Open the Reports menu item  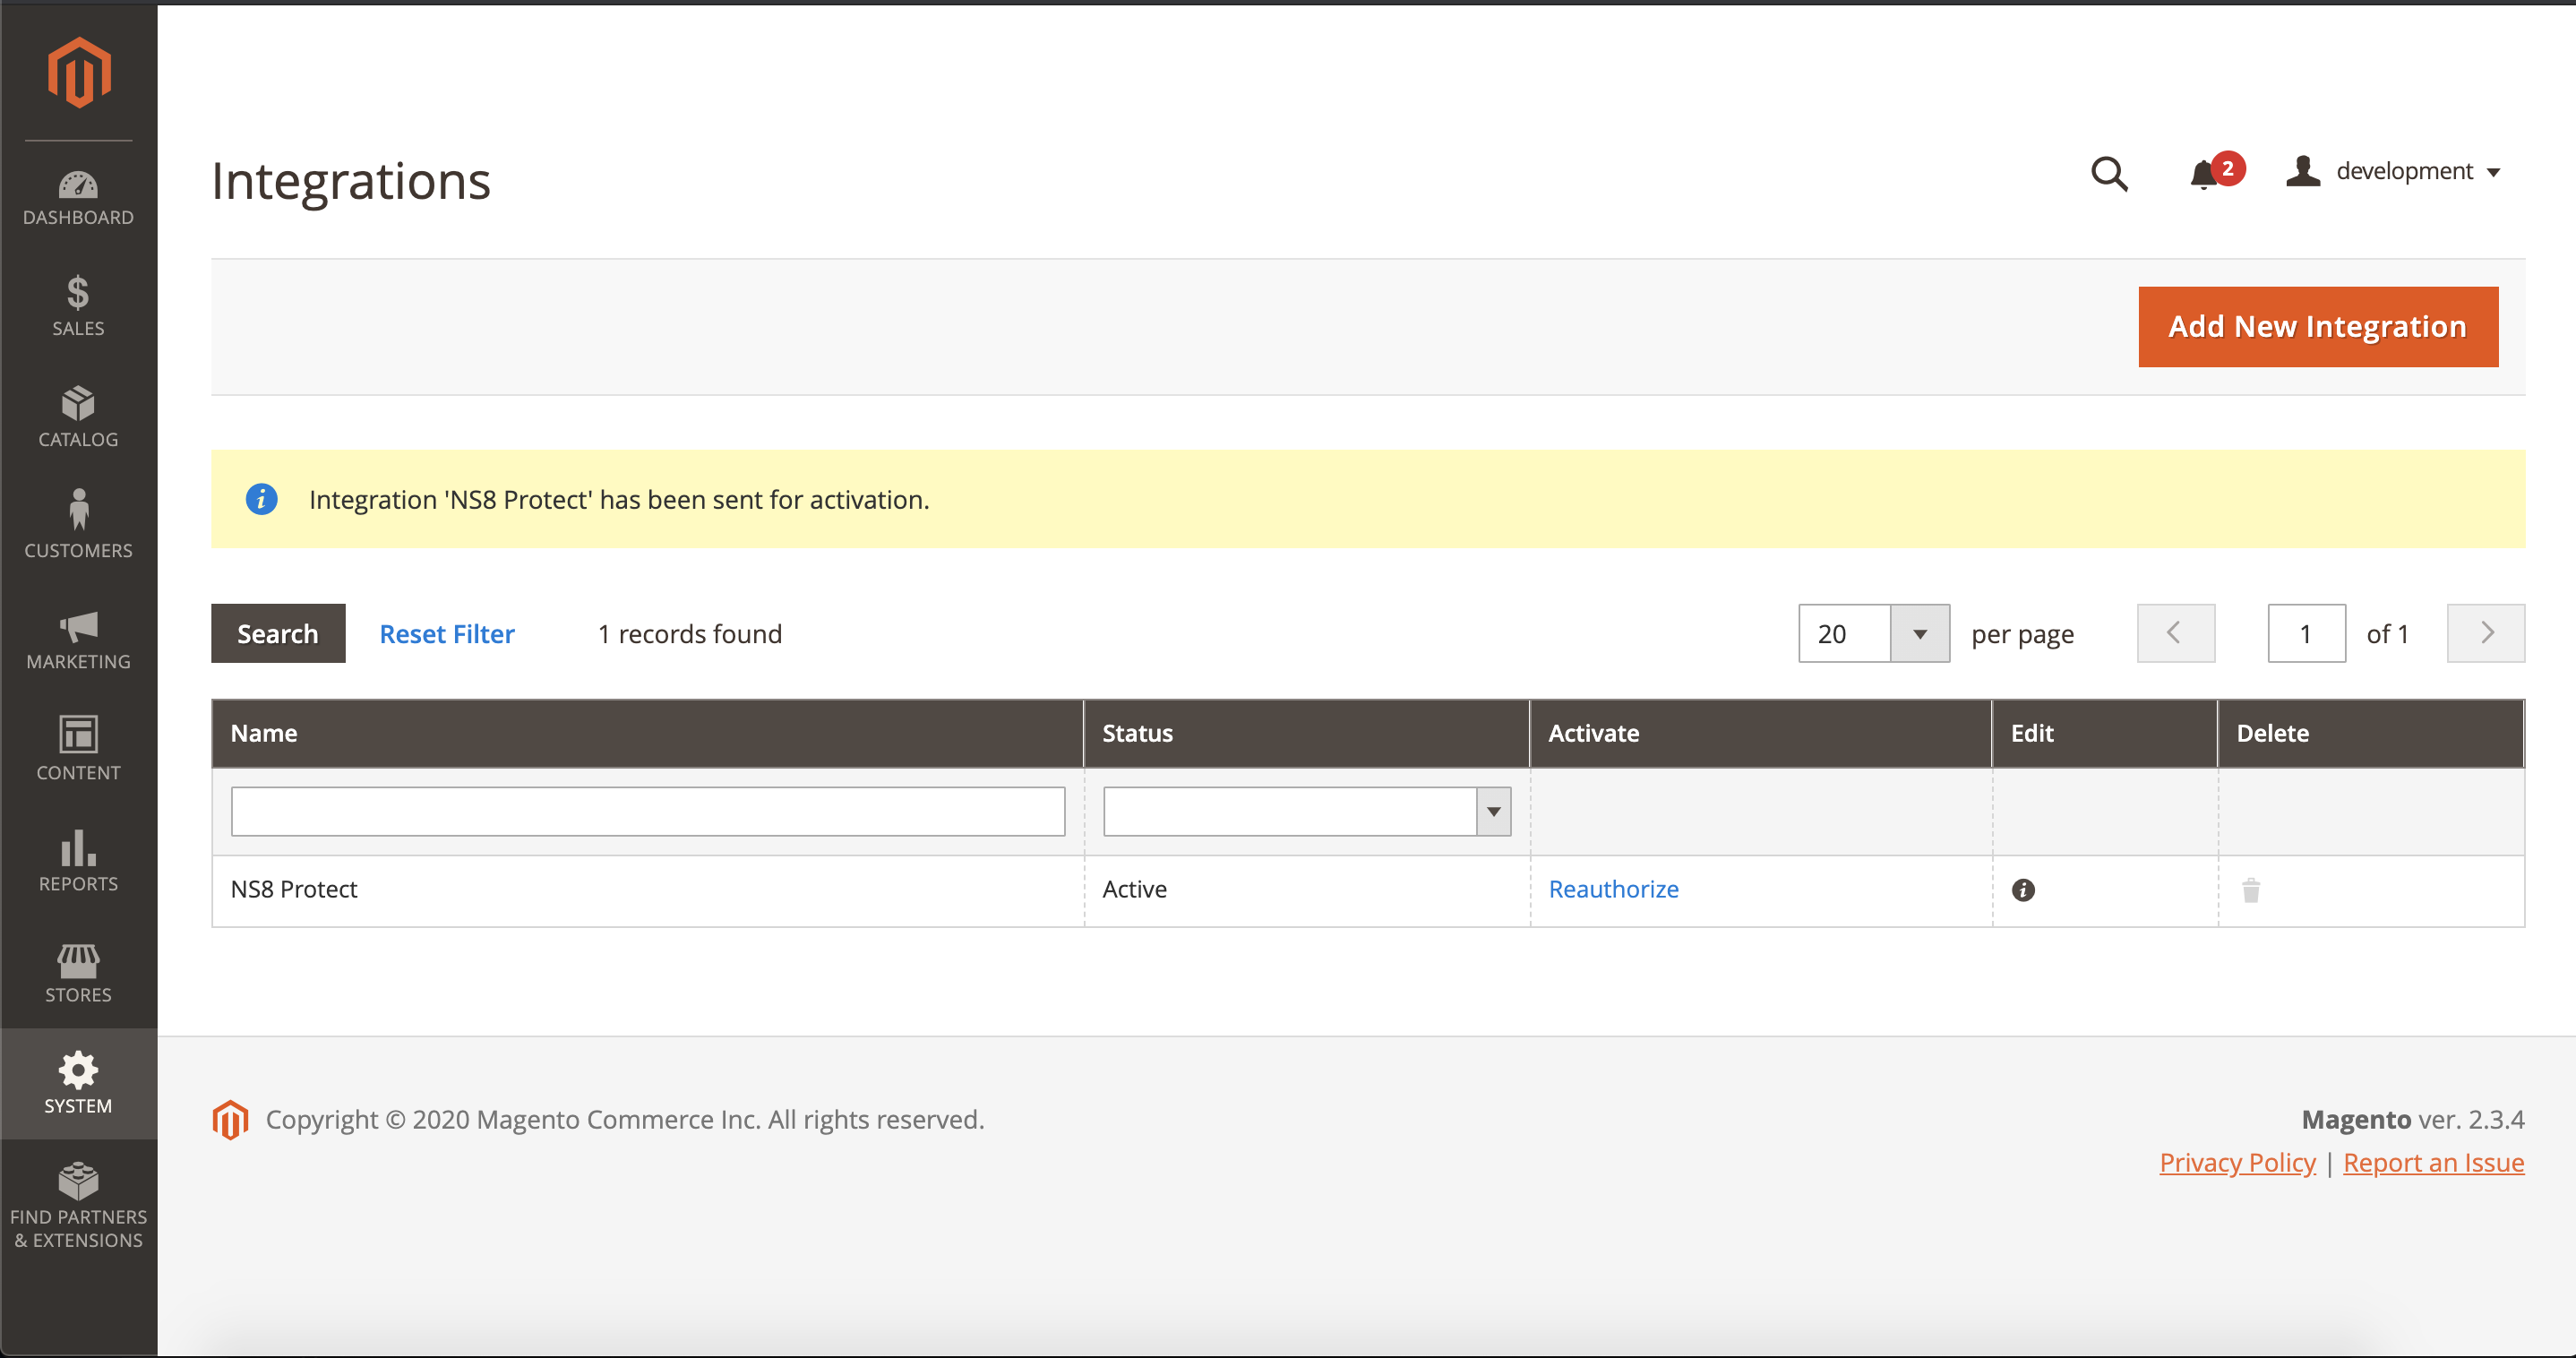78,861
